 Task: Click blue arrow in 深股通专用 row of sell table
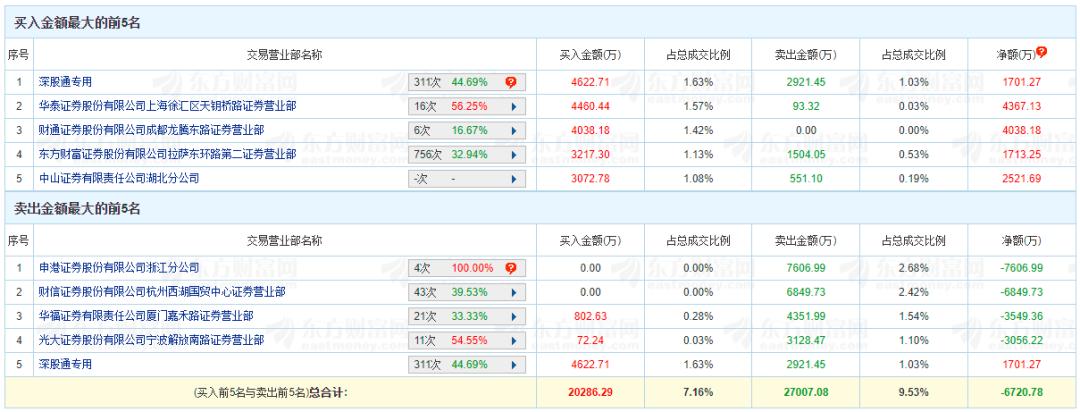[x=513, y=366]
